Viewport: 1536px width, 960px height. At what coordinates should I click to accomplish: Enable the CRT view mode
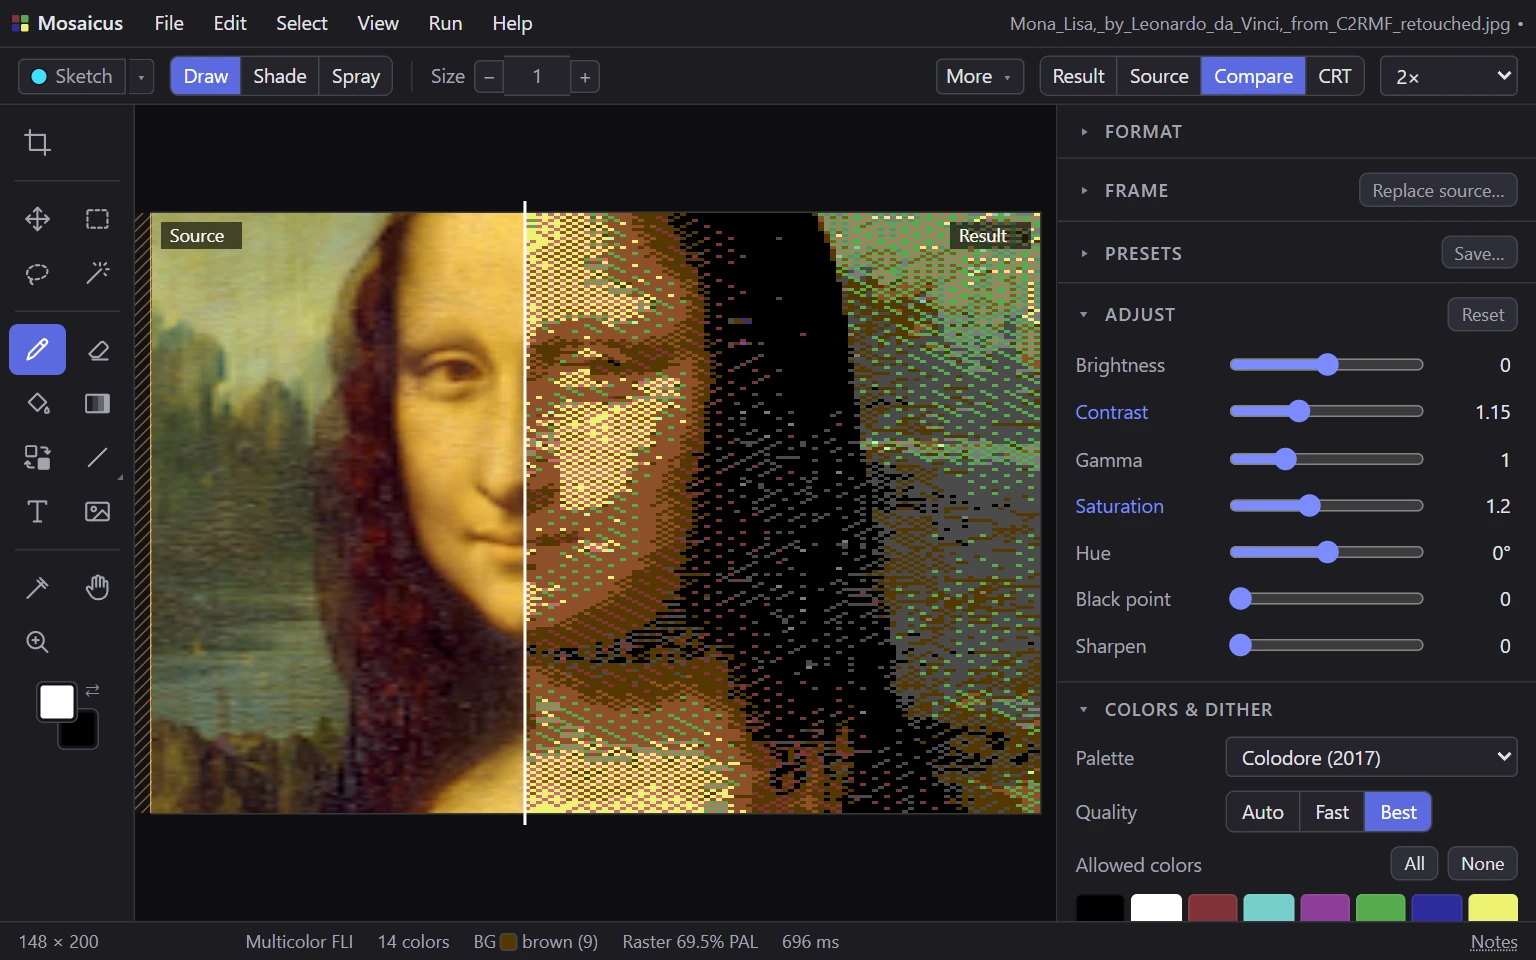[1334, 77]
